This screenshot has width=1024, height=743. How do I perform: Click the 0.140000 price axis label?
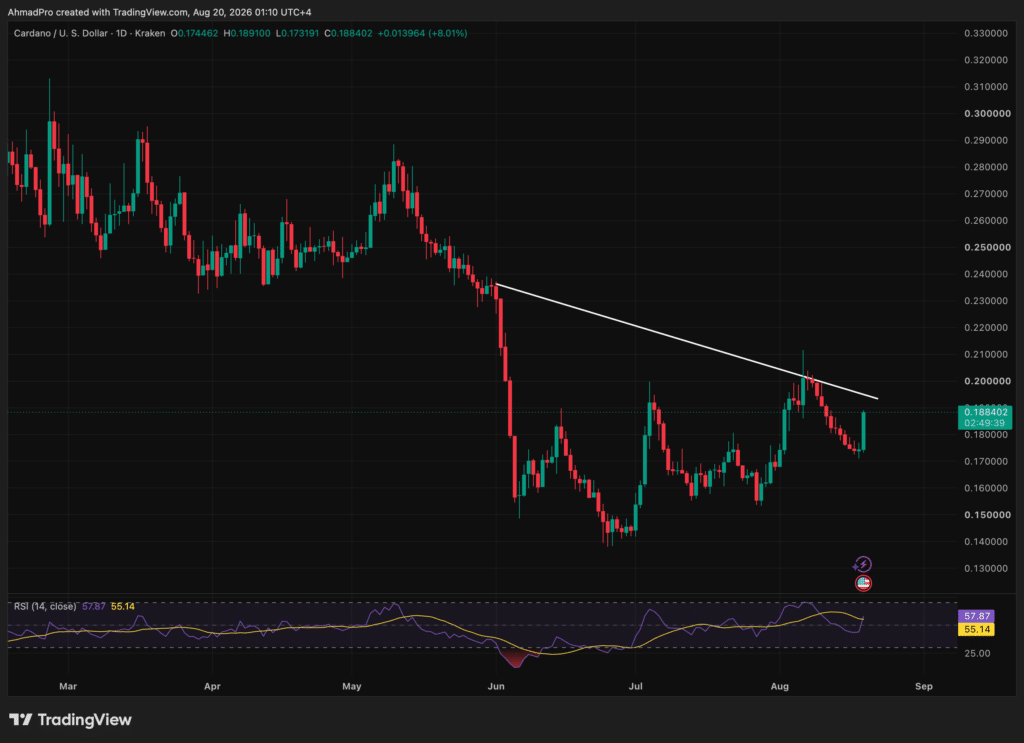(985, 542)
